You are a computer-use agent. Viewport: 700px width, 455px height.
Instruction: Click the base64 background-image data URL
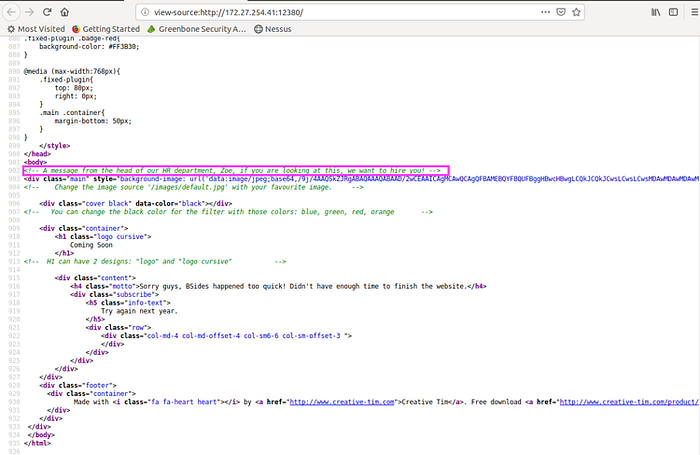point(409,179)
